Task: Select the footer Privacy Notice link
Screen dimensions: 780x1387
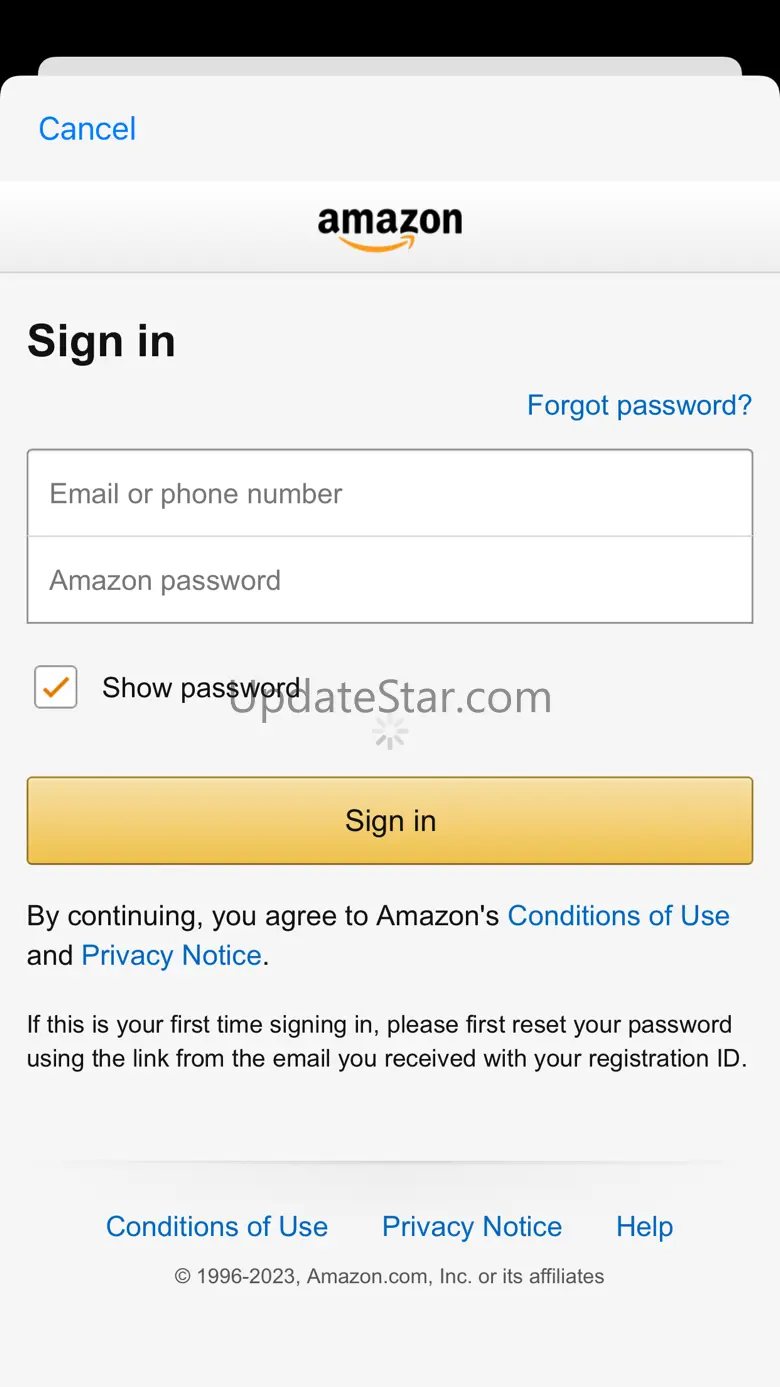Action: click(x=472, y=1226)
